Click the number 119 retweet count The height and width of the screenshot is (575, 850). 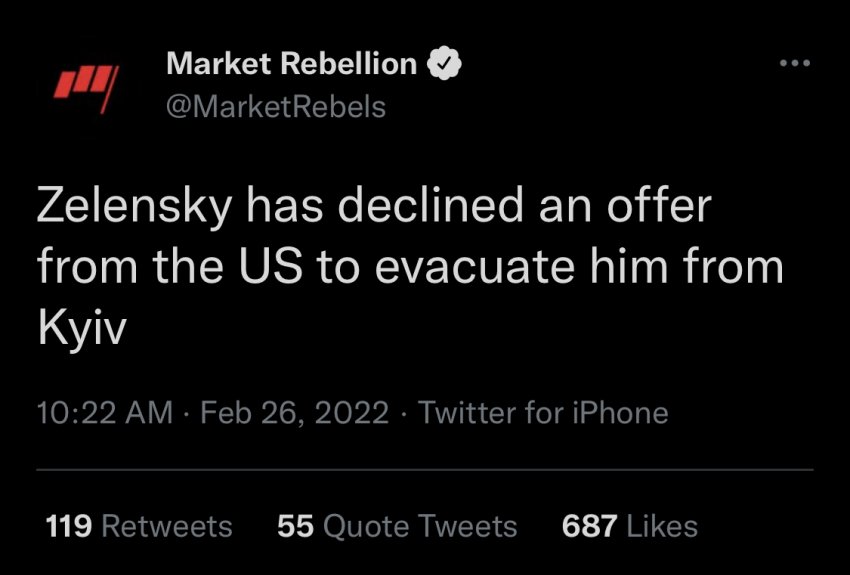69,526
